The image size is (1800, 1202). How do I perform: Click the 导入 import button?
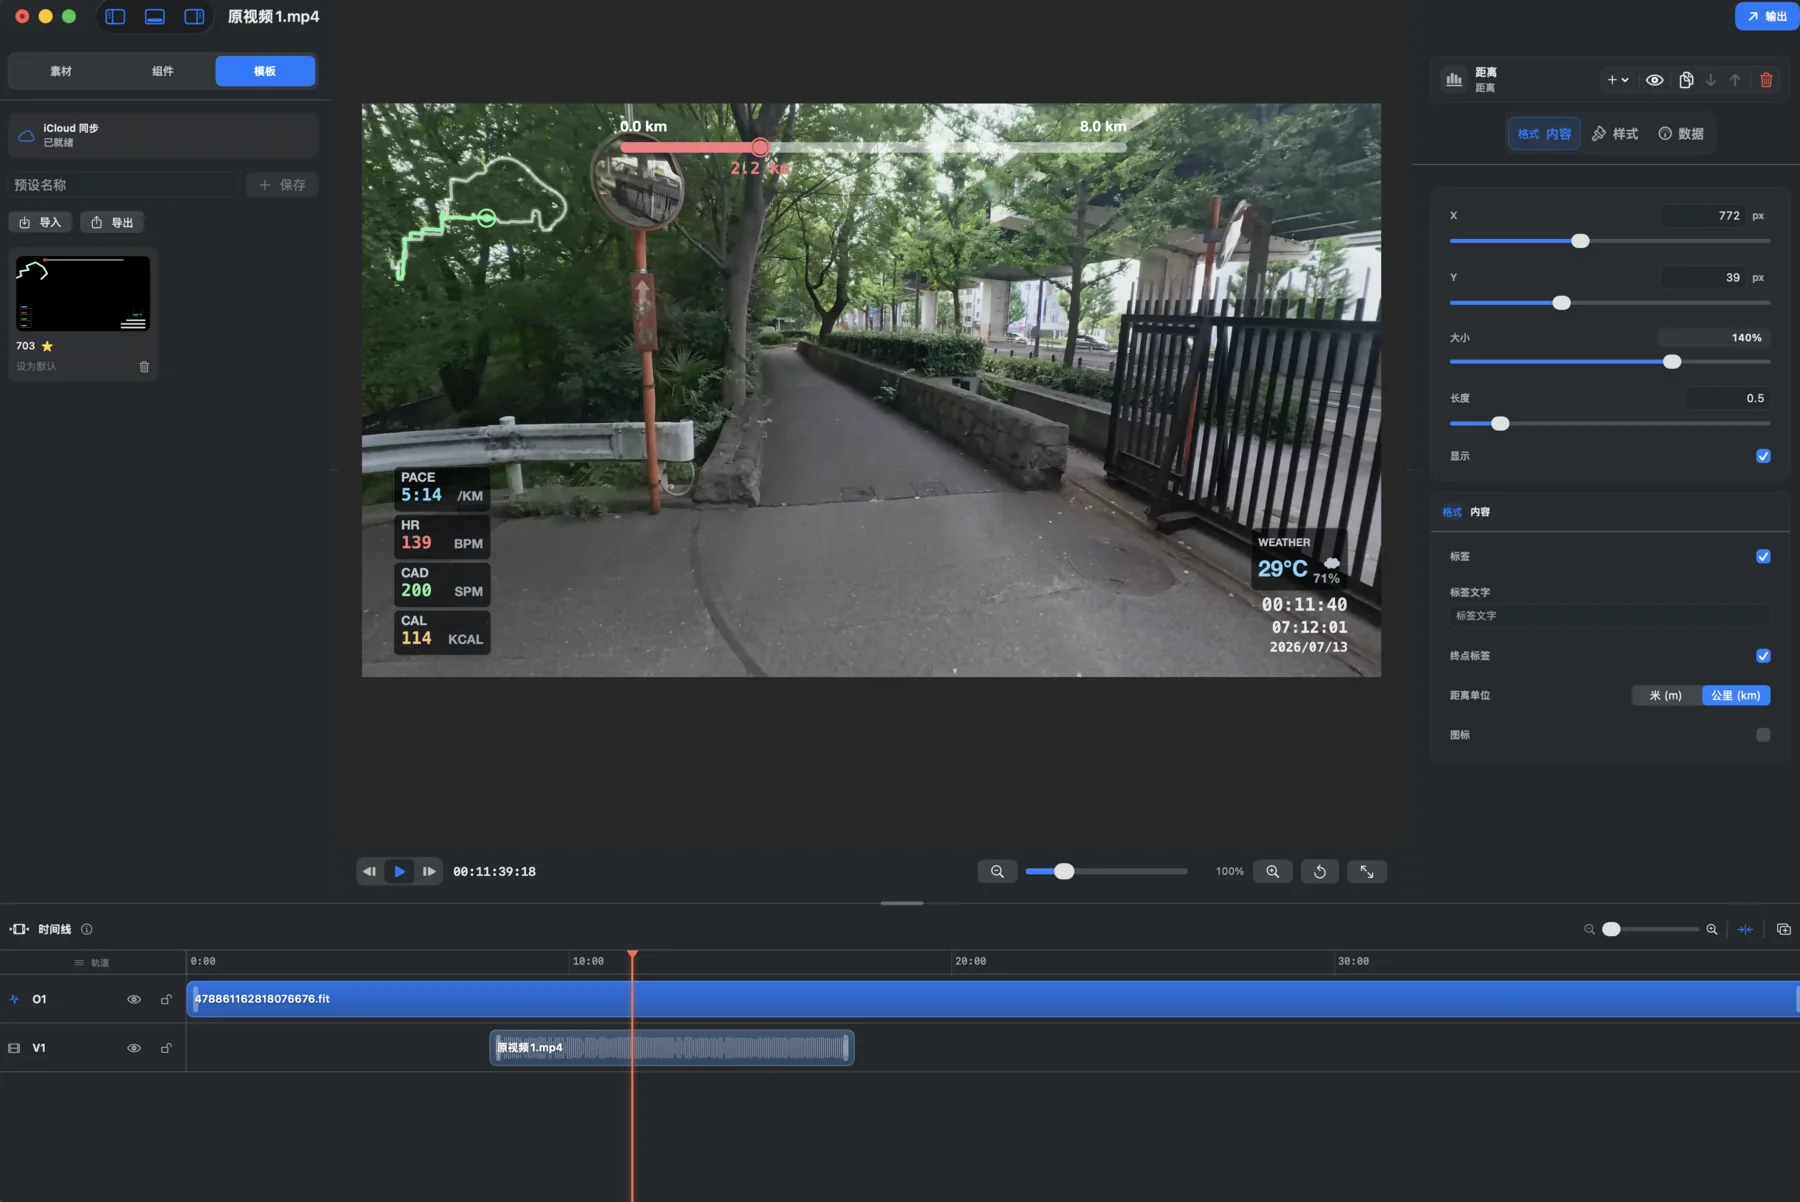tap(40, 222)
